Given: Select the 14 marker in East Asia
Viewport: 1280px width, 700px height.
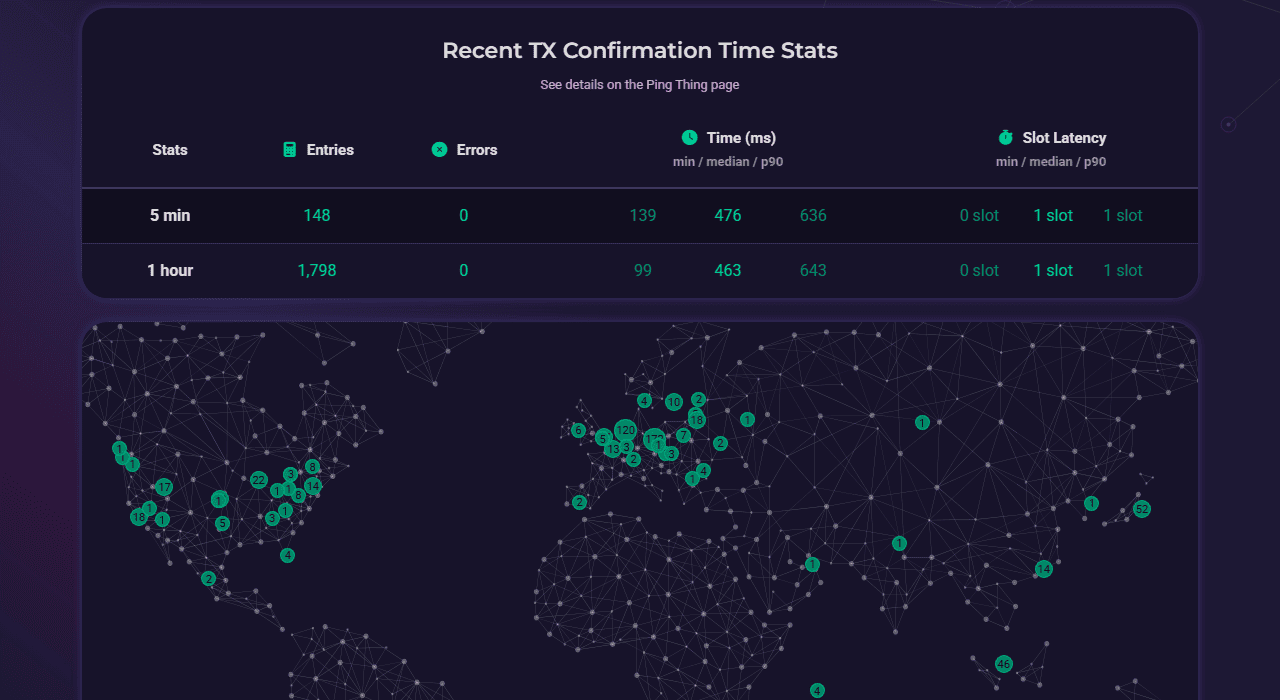Looking at the screenshot, I should pos(1044,569).
